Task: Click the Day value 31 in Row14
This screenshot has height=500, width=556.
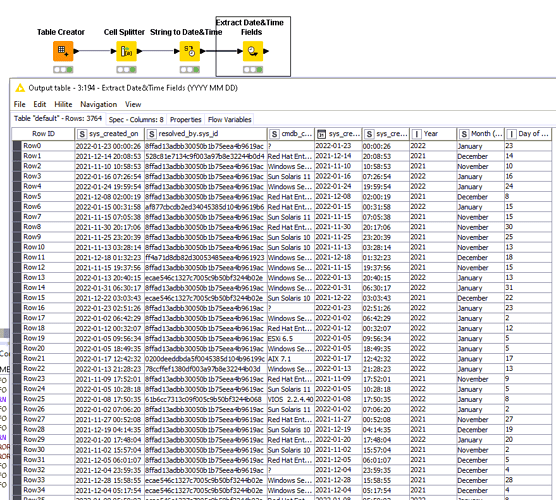Action: pos(528,288)
